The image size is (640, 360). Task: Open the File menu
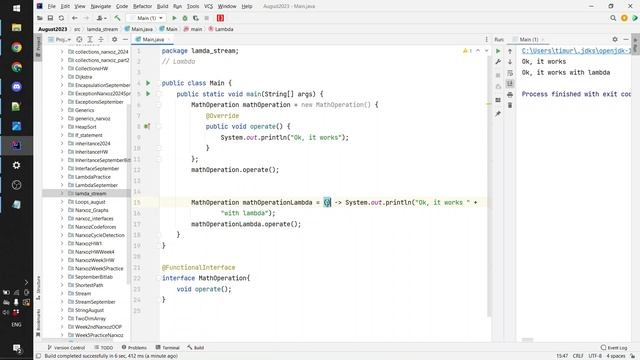tap(51, 6)
